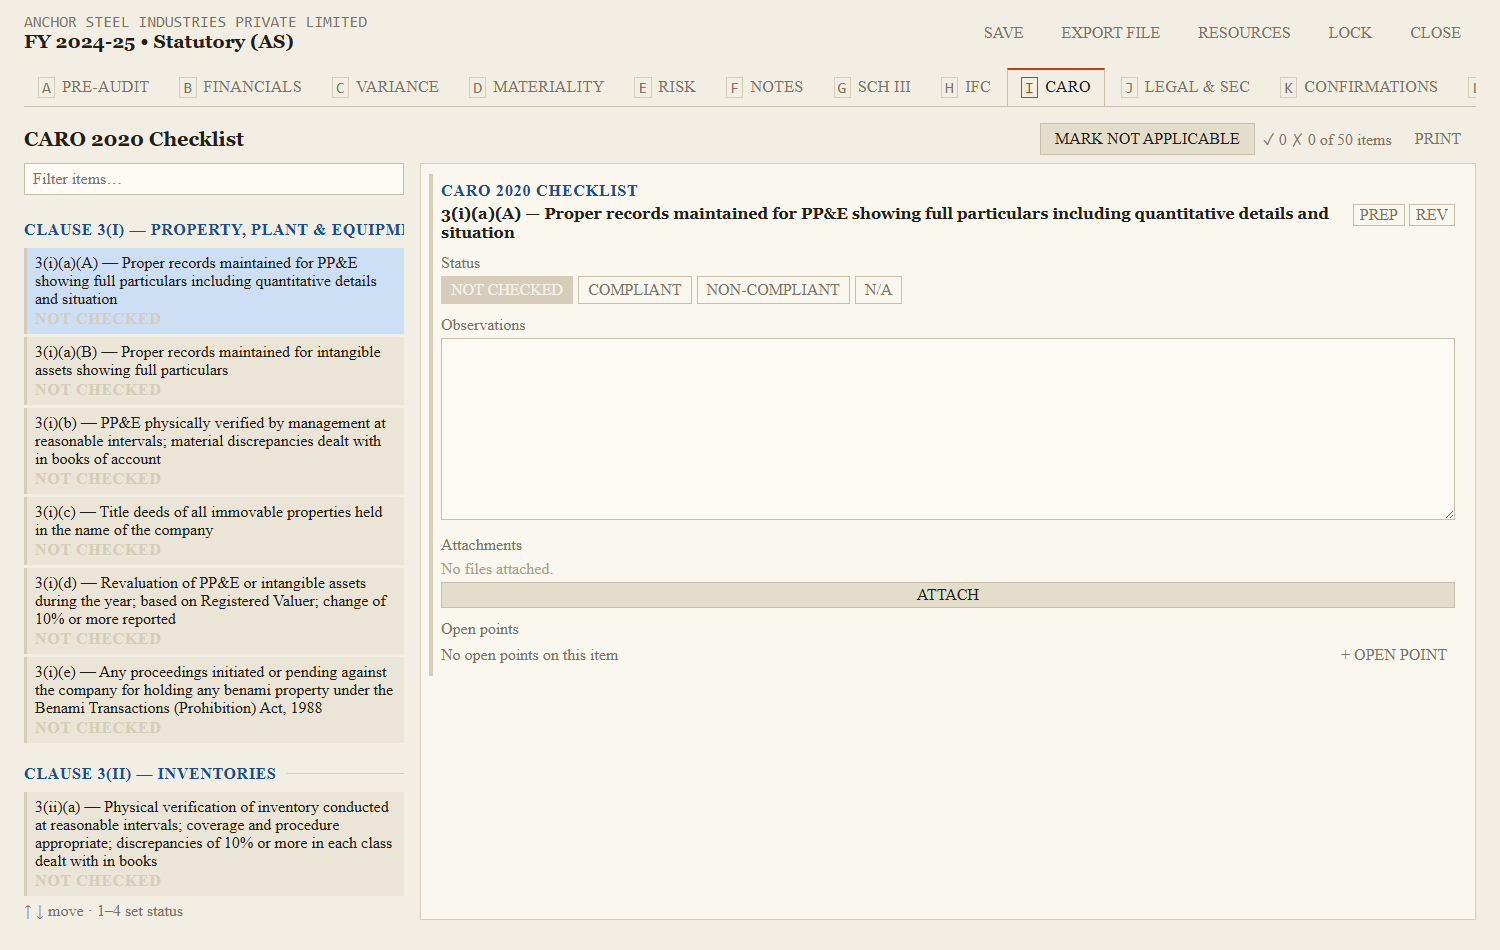The image size is (1500, 950).
Task: Add a new open point
Action: tap(1394, 655)
